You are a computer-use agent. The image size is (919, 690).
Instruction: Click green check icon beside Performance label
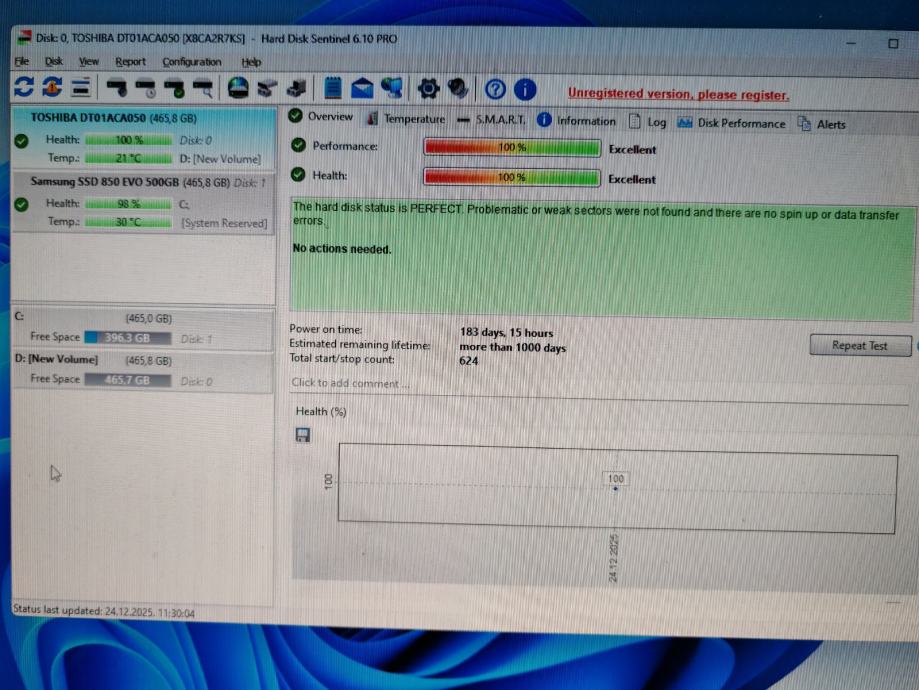[x=298, y=145]
